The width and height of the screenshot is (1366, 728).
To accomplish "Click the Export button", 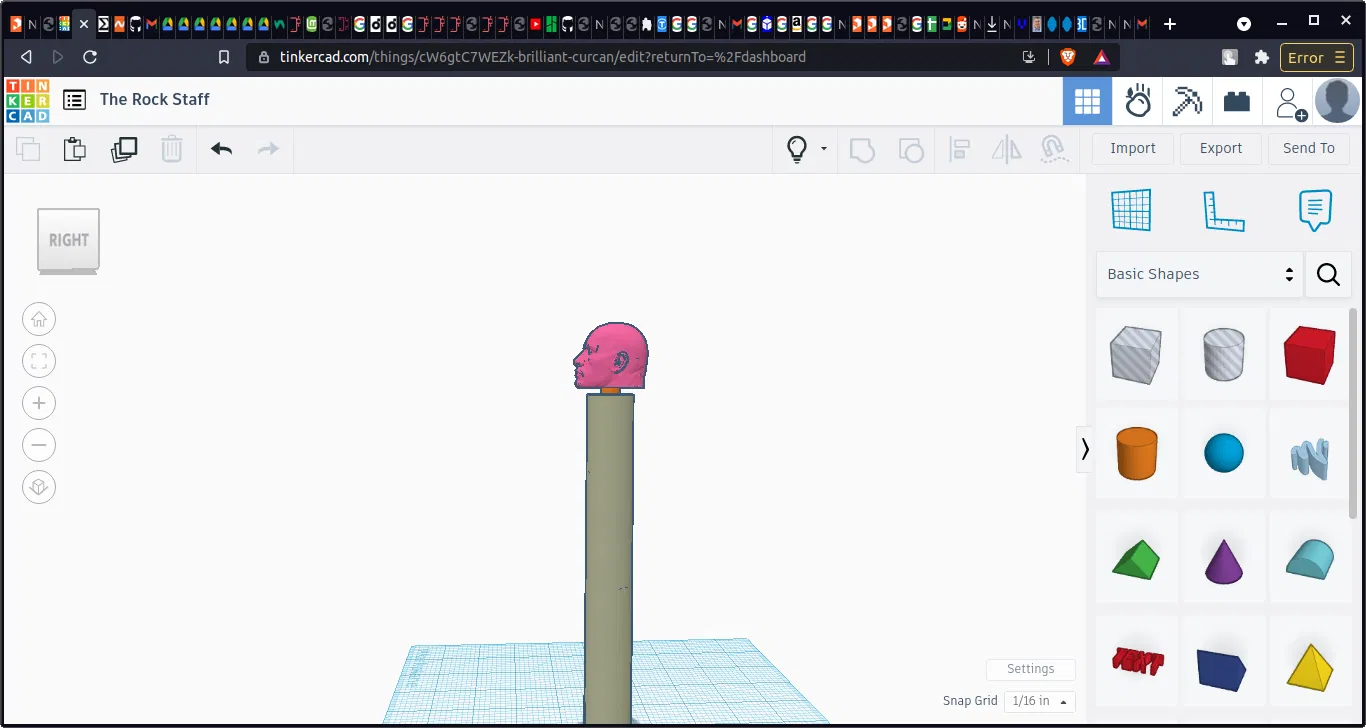I will pos(1221,148).
